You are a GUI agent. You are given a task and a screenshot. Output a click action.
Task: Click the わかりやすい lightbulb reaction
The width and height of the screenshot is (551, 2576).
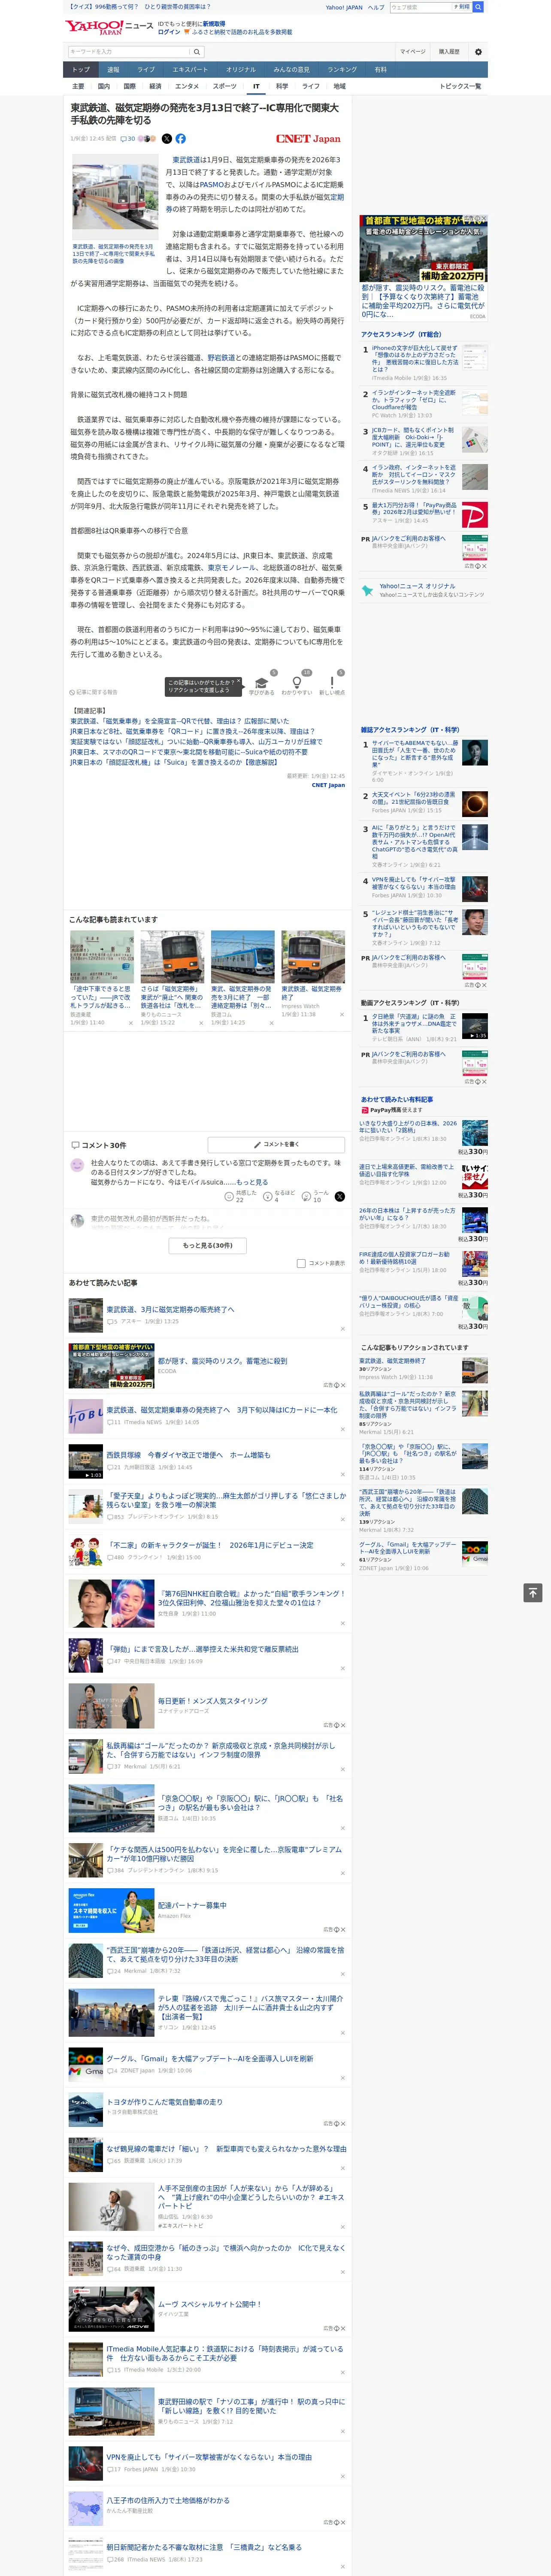pyautogui.click(x=297, y=684)
